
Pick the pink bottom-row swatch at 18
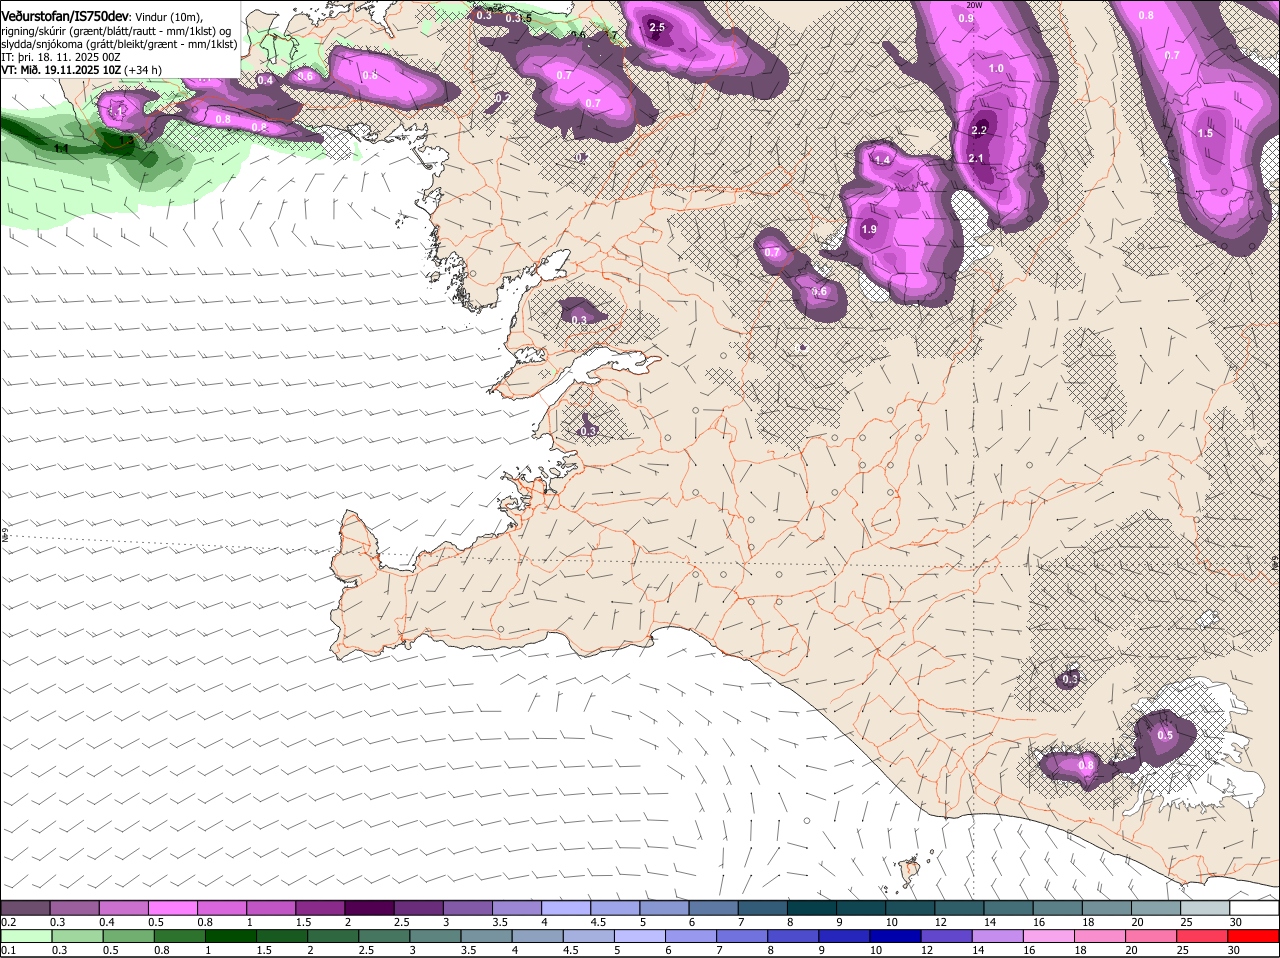(x=1100, y=936)
